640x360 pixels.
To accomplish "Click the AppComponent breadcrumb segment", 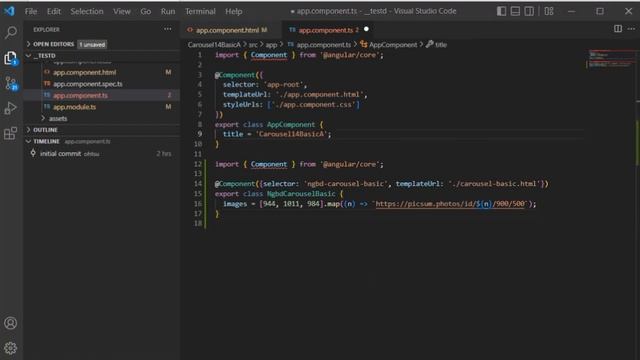I will point(389,44).
